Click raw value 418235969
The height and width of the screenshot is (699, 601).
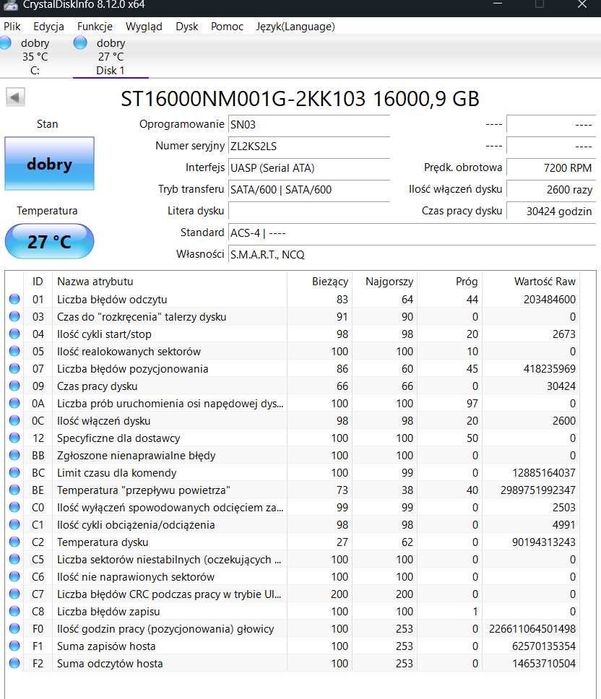pyautogui.click(x=549, y=369)
